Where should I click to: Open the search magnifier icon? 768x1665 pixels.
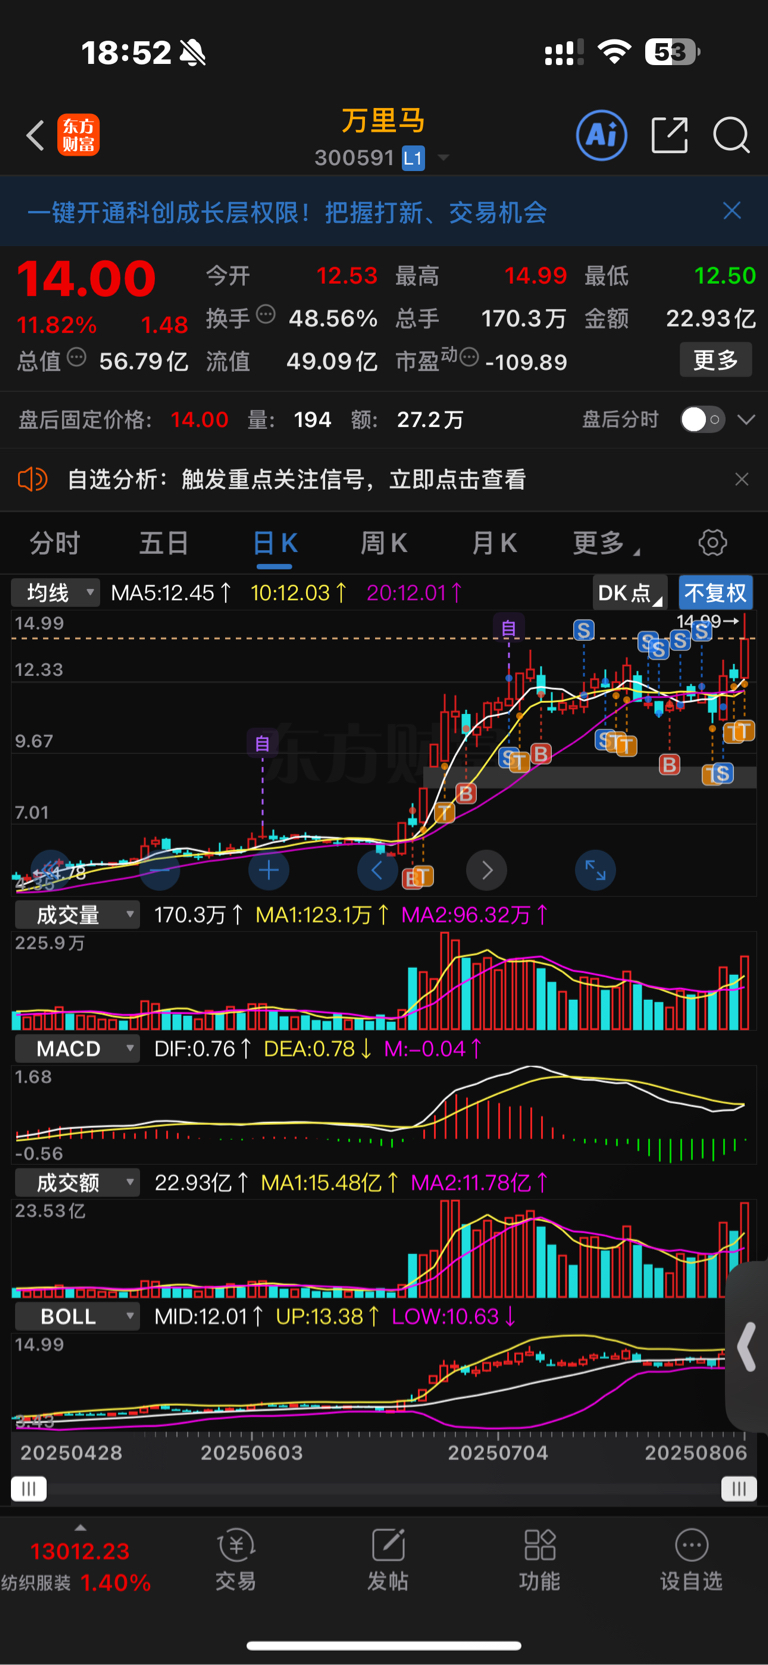point(731,135)
